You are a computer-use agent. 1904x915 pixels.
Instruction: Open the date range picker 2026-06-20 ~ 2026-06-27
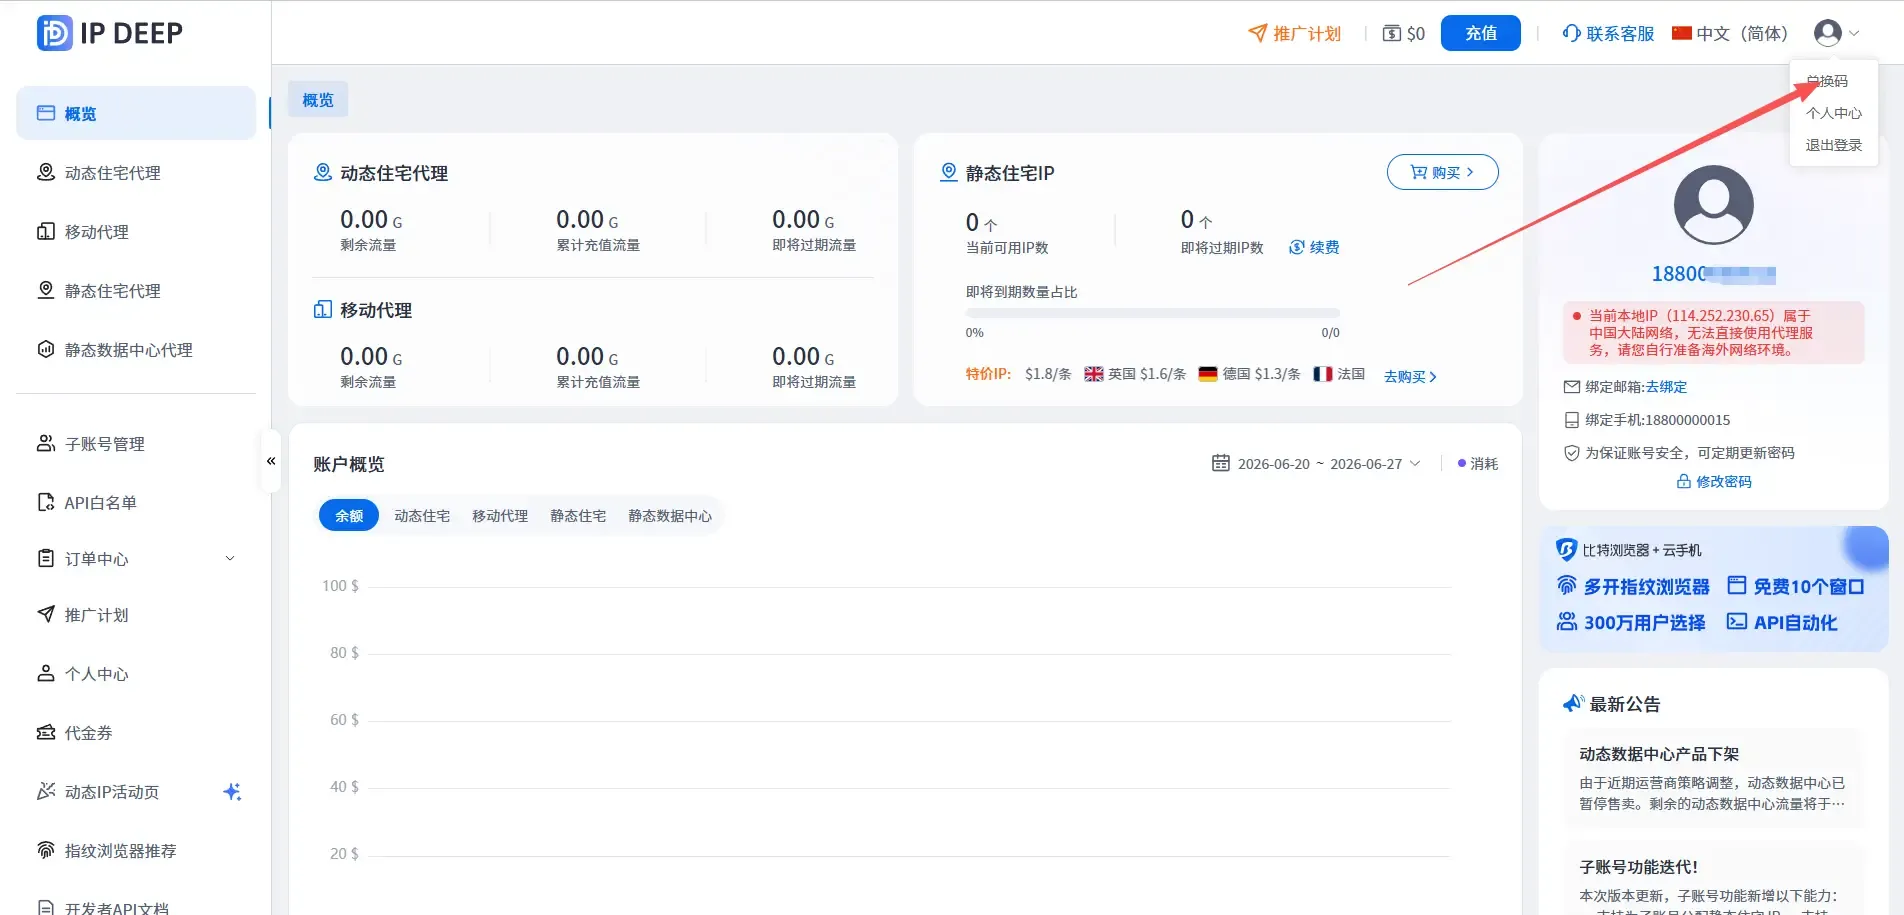1316,464
